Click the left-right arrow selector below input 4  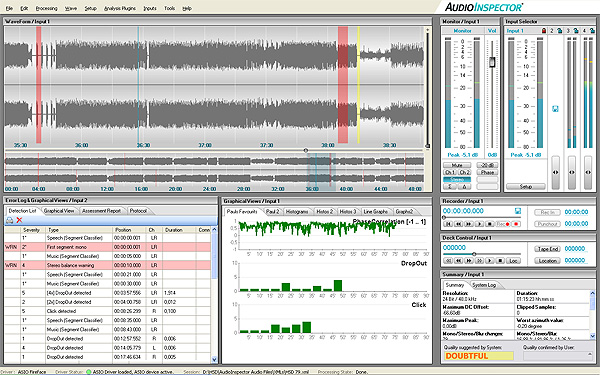point(588,173)
